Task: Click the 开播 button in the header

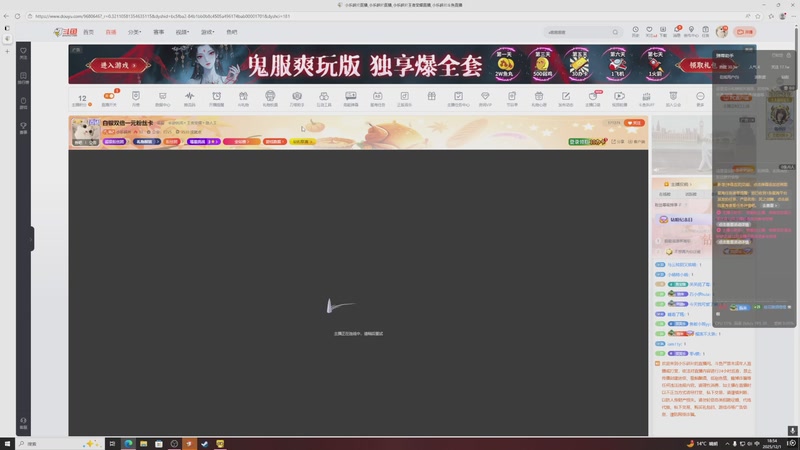Action: click(x=745, y=32)
